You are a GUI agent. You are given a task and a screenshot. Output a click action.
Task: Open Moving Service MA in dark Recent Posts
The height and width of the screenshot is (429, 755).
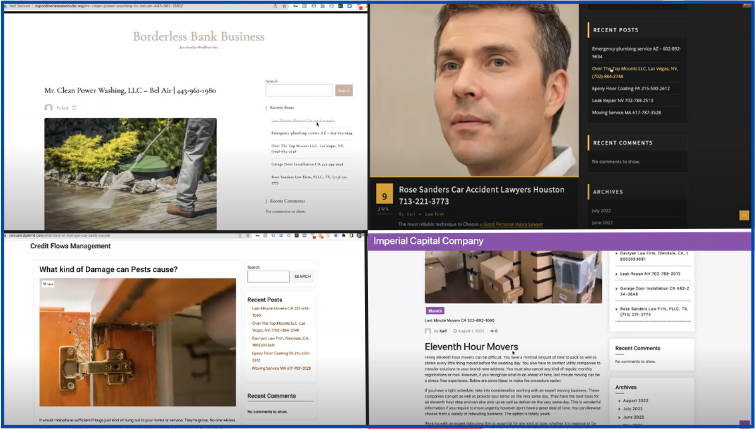tap(626, 113)
